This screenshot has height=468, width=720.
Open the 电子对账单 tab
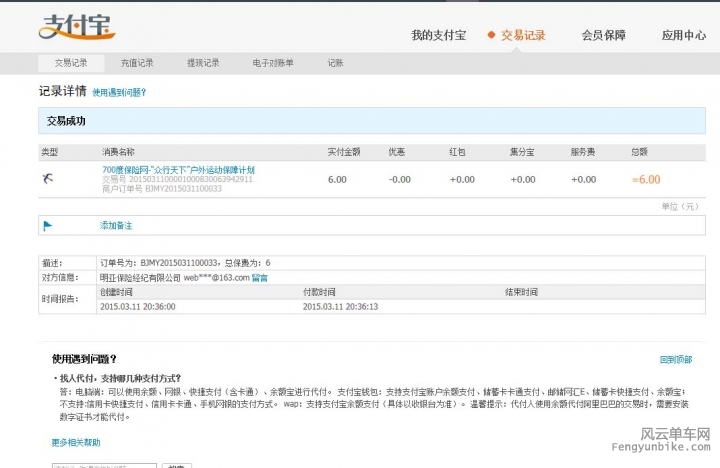[x=273, y=63]
